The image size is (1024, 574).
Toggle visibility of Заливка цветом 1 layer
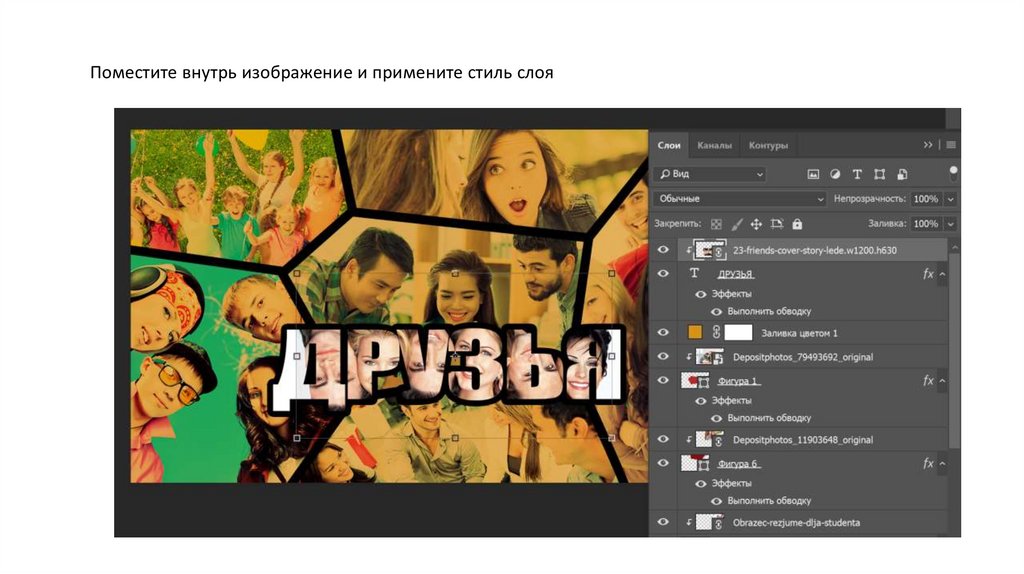pos(663,332)
